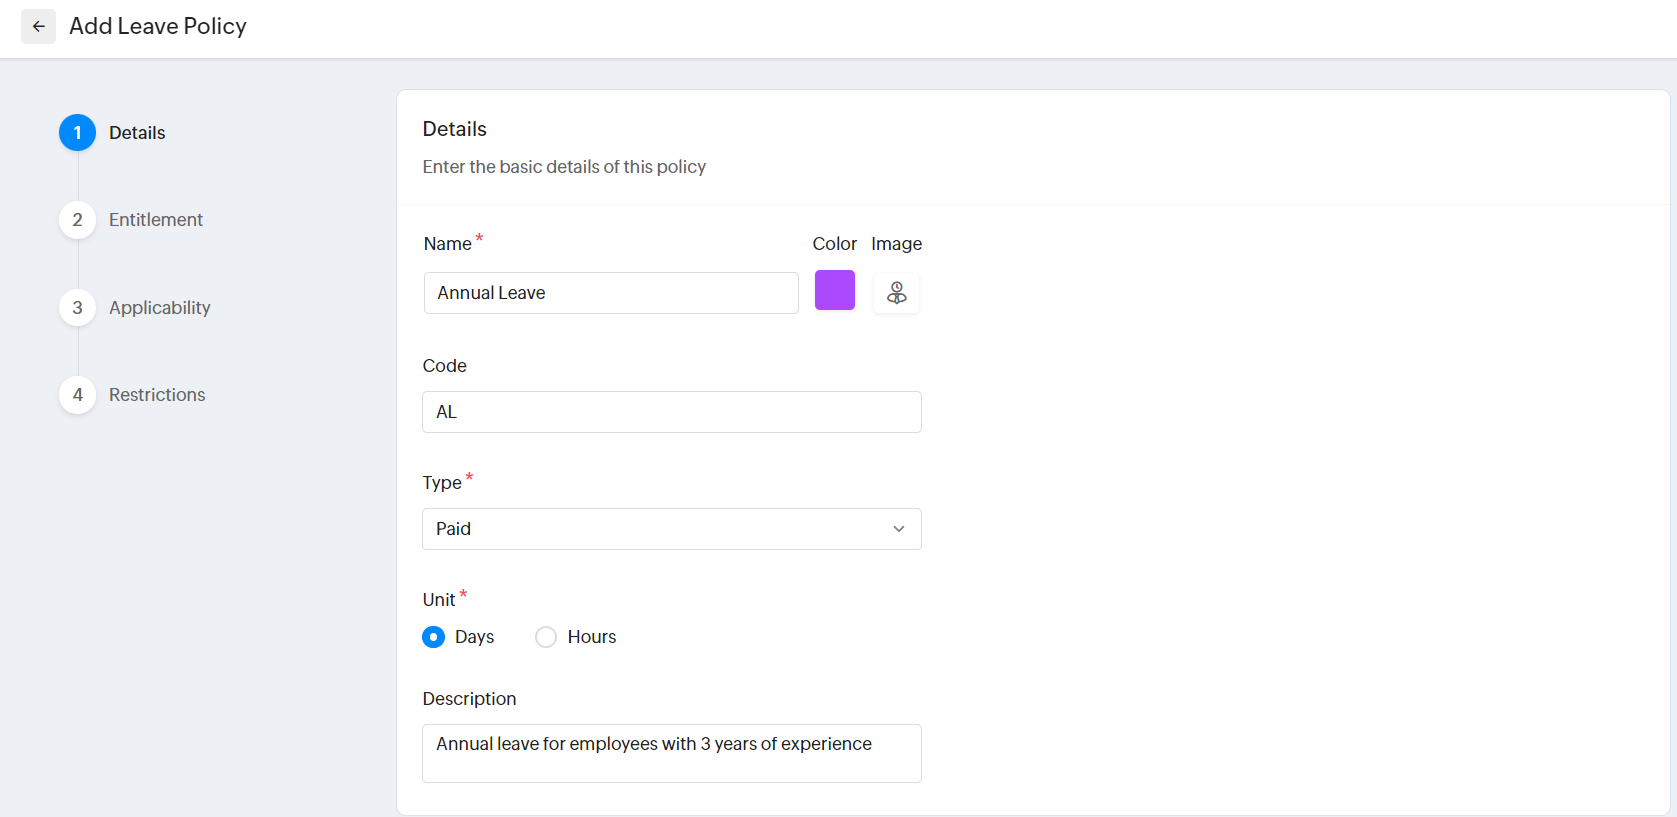Click the step 2 number circle
The height and width of the screenshot is (817, 1677).
coord(77,220)
